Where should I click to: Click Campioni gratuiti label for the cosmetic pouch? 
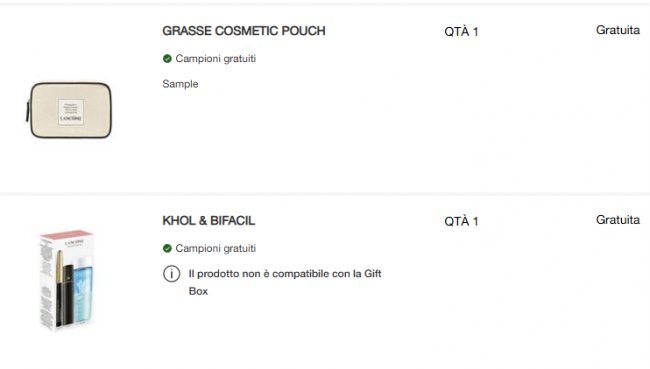coord(216,59)
